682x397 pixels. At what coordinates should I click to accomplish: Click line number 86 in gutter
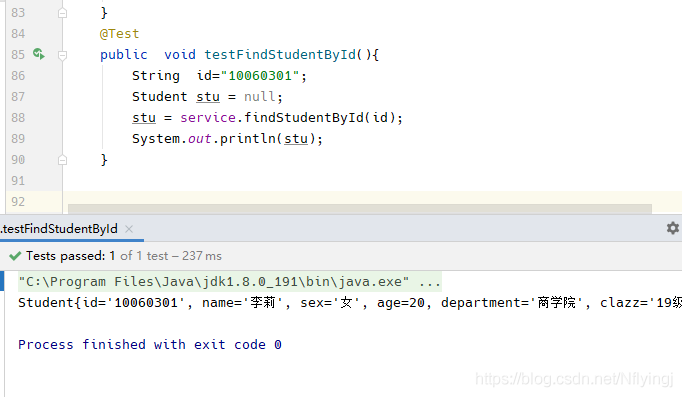(x=18, y=76)
